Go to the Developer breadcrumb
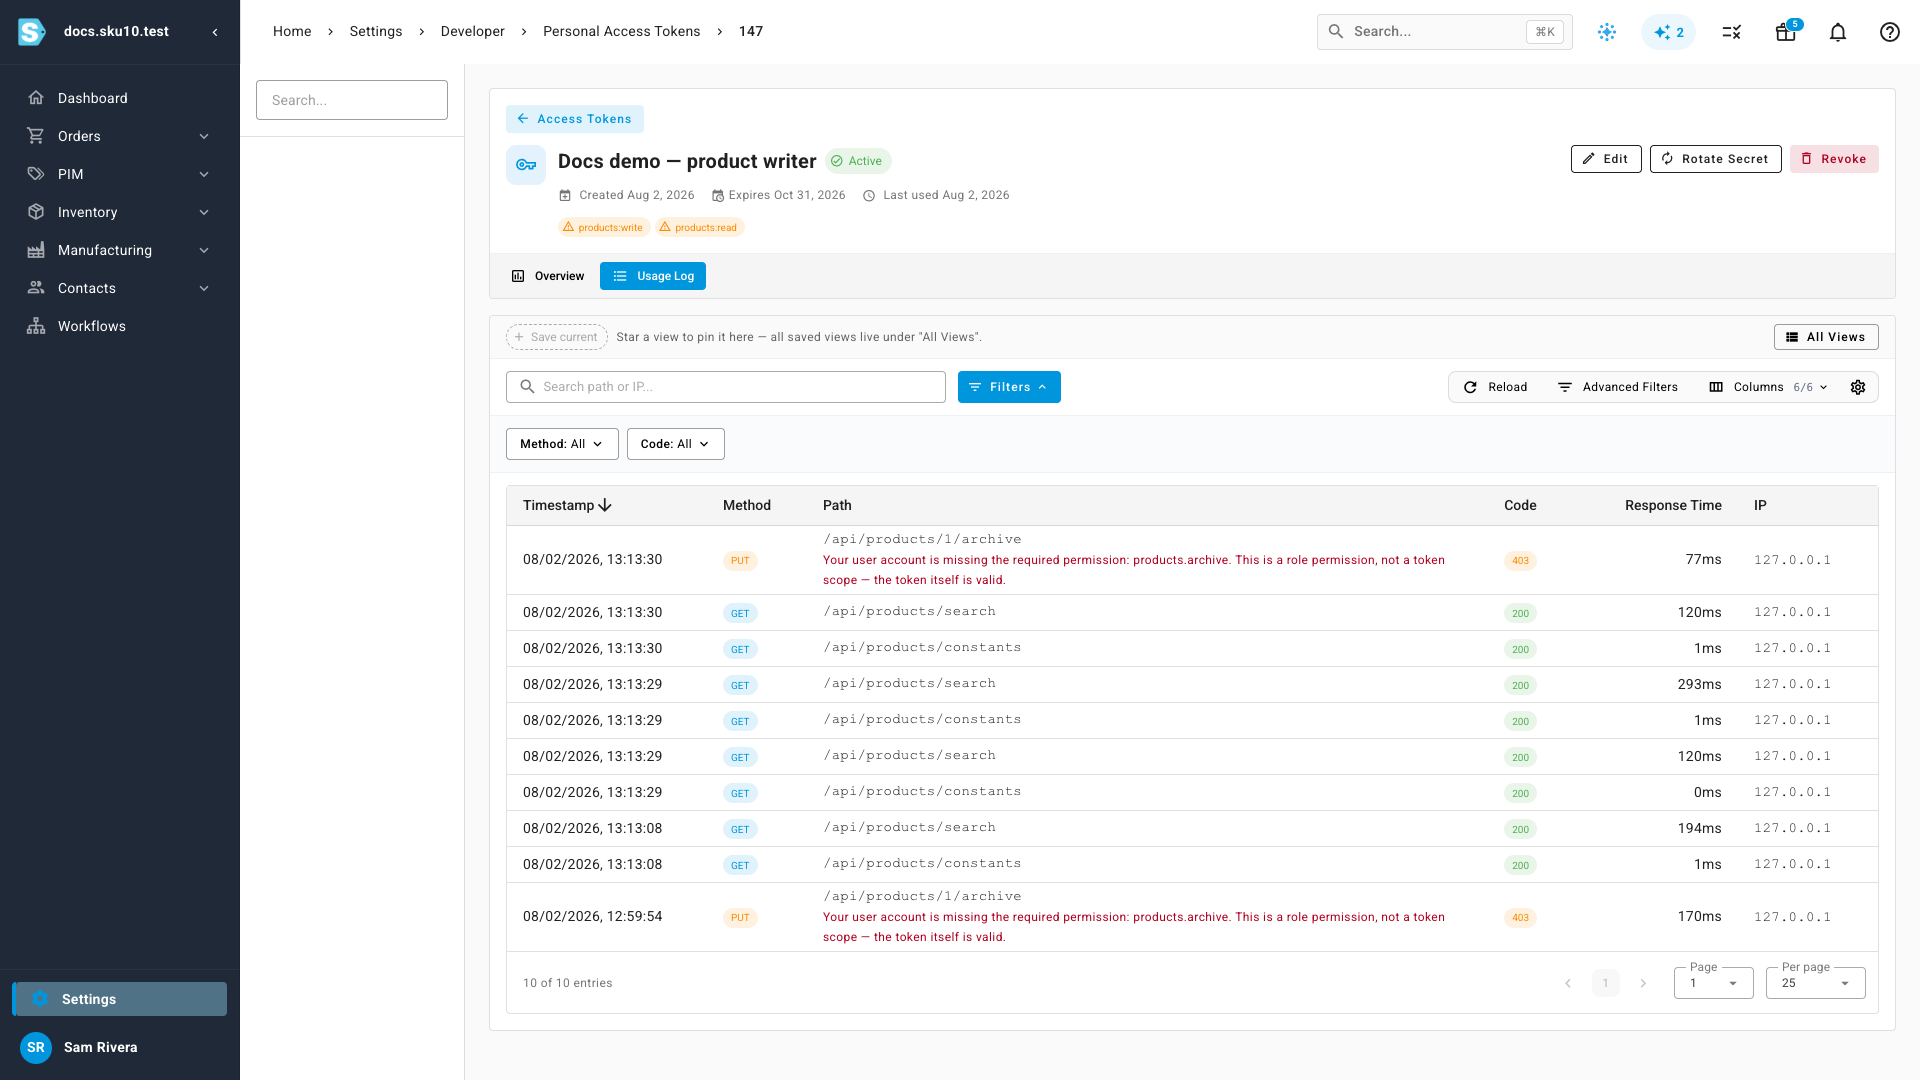The width and height of the screenshot is (1920, 1080). point(473,31)
